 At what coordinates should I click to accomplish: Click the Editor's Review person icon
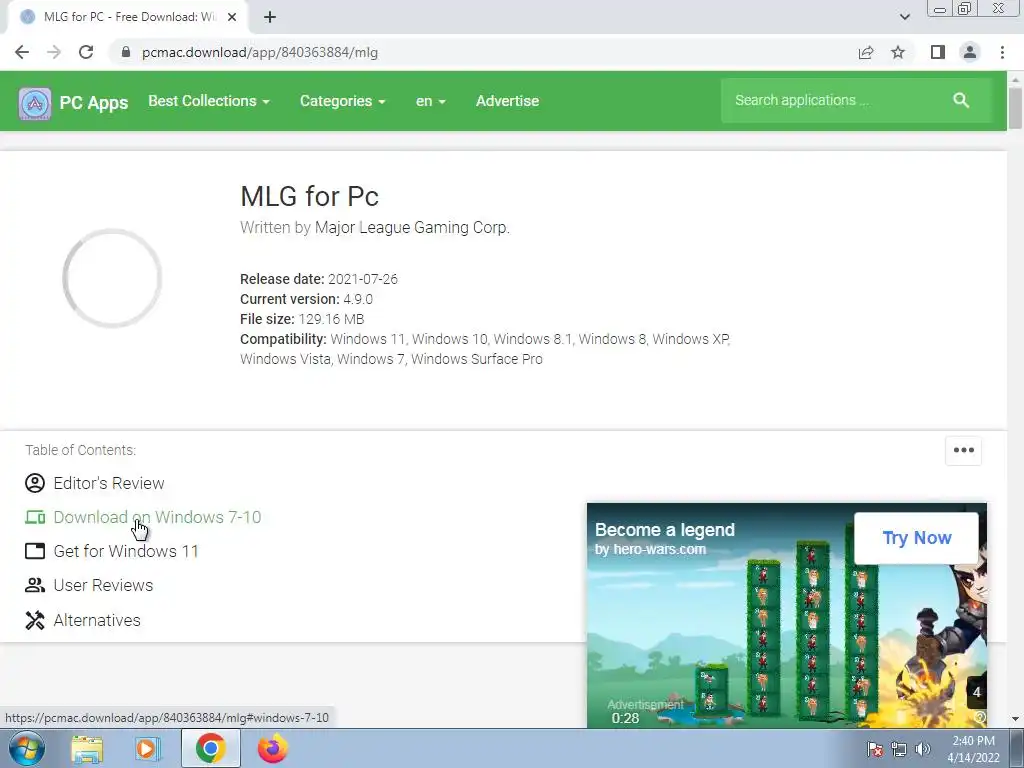pos(35,483)
